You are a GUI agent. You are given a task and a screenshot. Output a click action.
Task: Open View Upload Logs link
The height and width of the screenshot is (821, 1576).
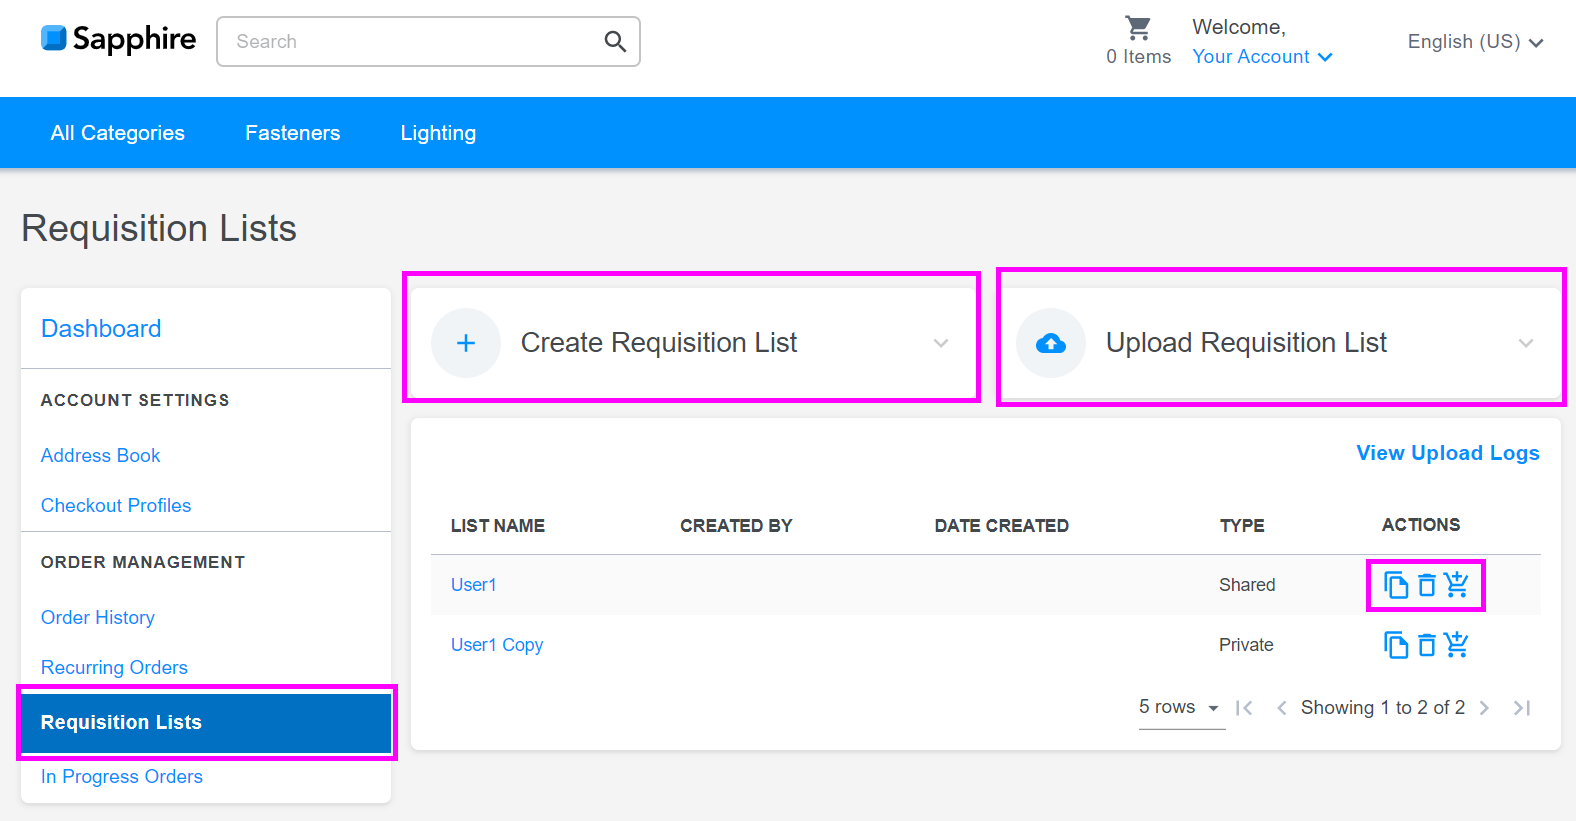pos(1447,453)
